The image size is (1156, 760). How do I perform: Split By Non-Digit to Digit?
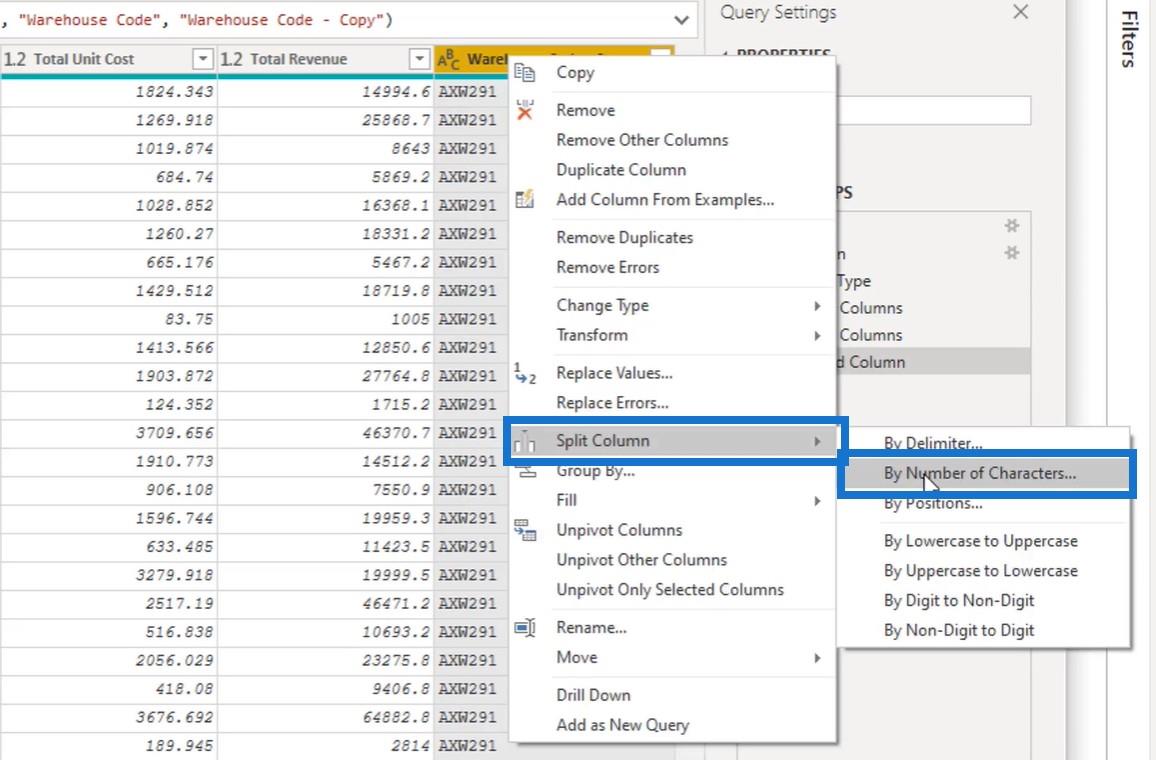pyautogui.click(x=958, y=630)
